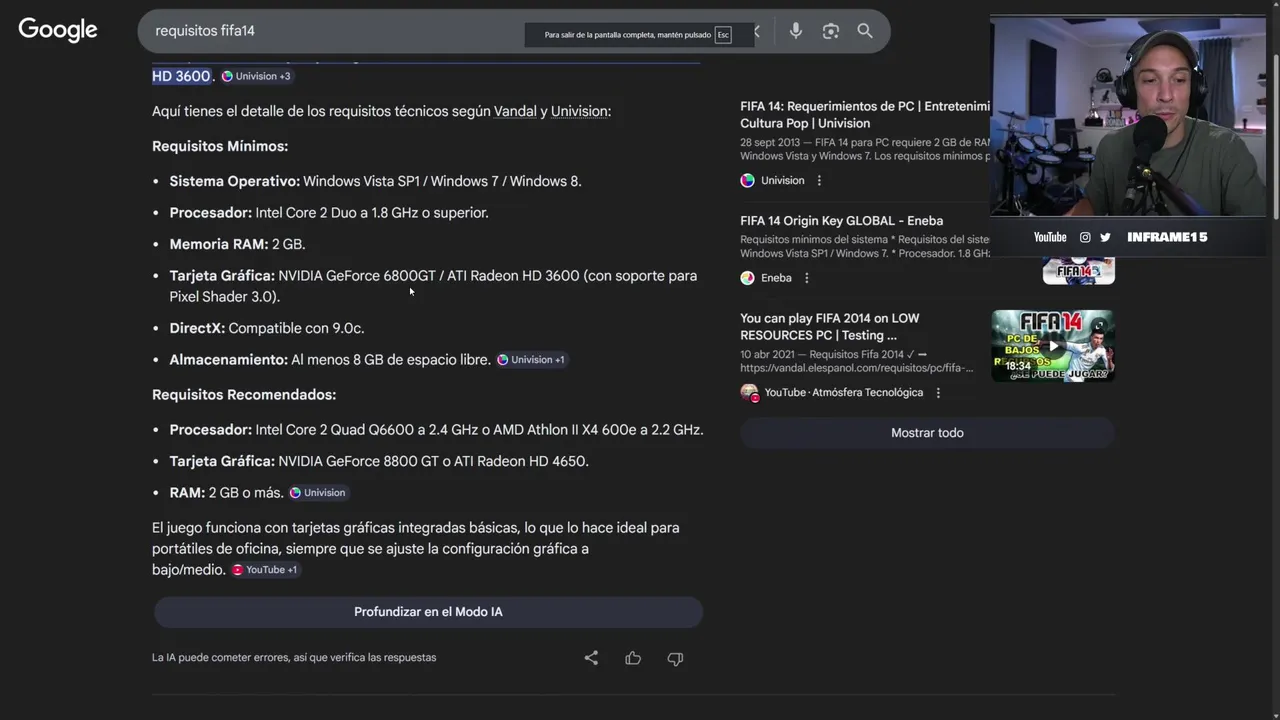Screen dimensions: 1280x720
Task: Open FIFA 14 Origin Key GLOBAL - Eneba result
Action: pos(841,220)
